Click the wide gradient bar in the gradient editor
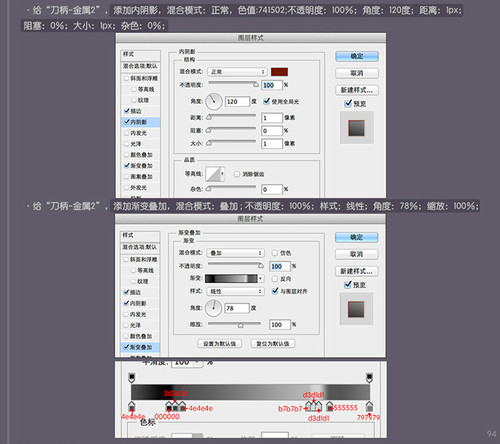 tap(250, 392)
